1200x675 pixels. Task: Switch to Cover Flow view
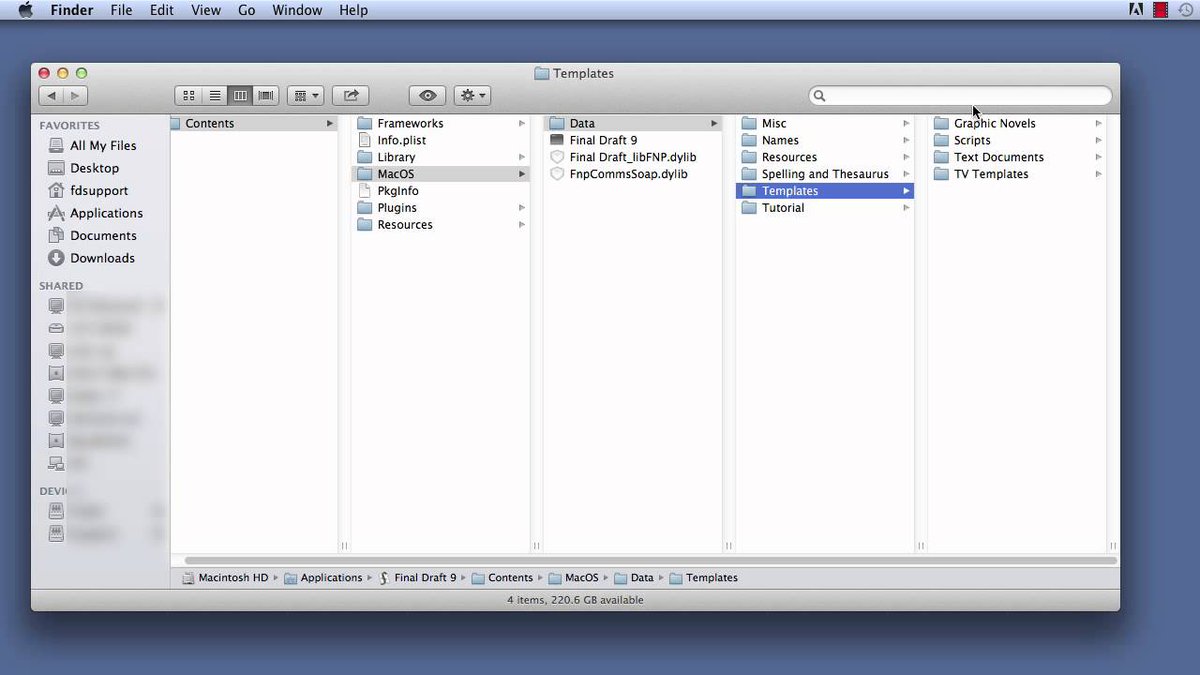(266, 96)
